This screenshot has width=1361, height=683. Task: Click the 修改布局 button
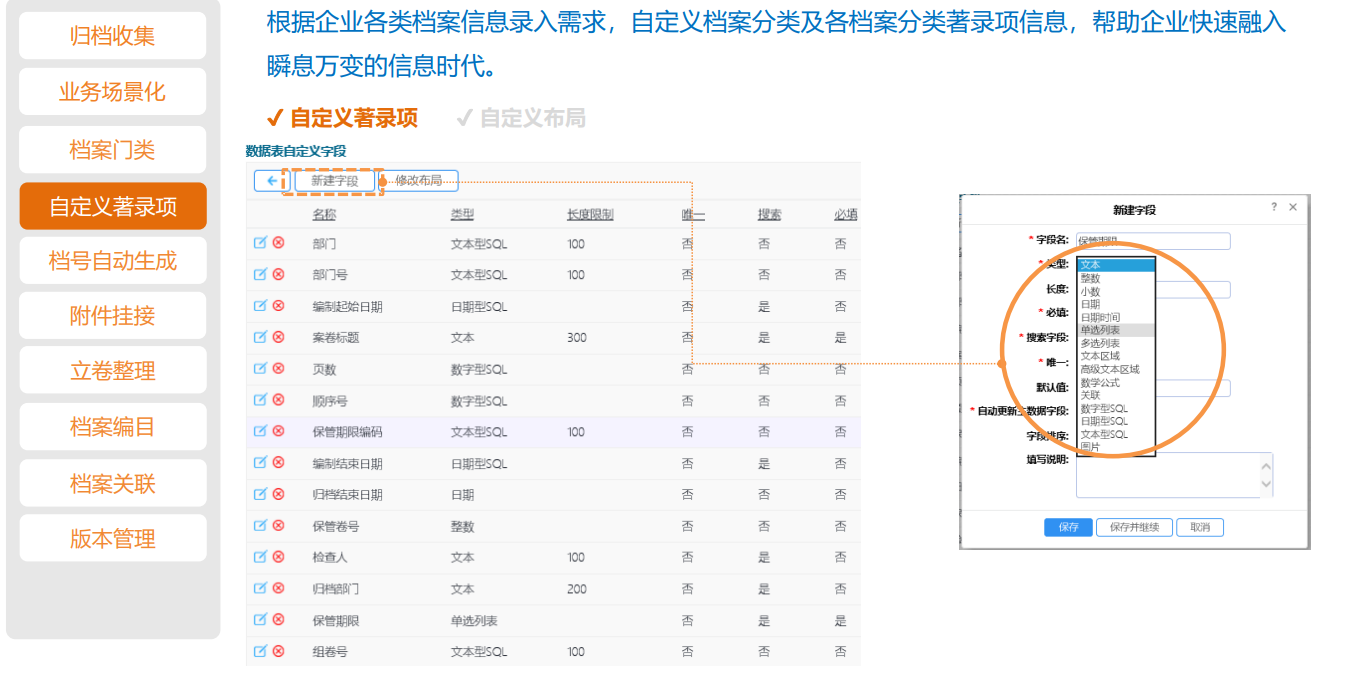click(418, 181)
